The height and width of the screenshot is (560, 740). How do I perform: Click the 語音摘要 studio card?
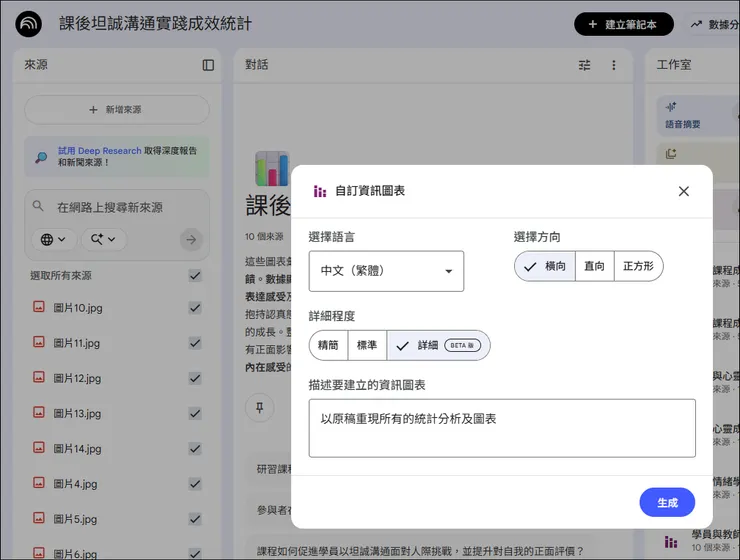coord(698,116)
